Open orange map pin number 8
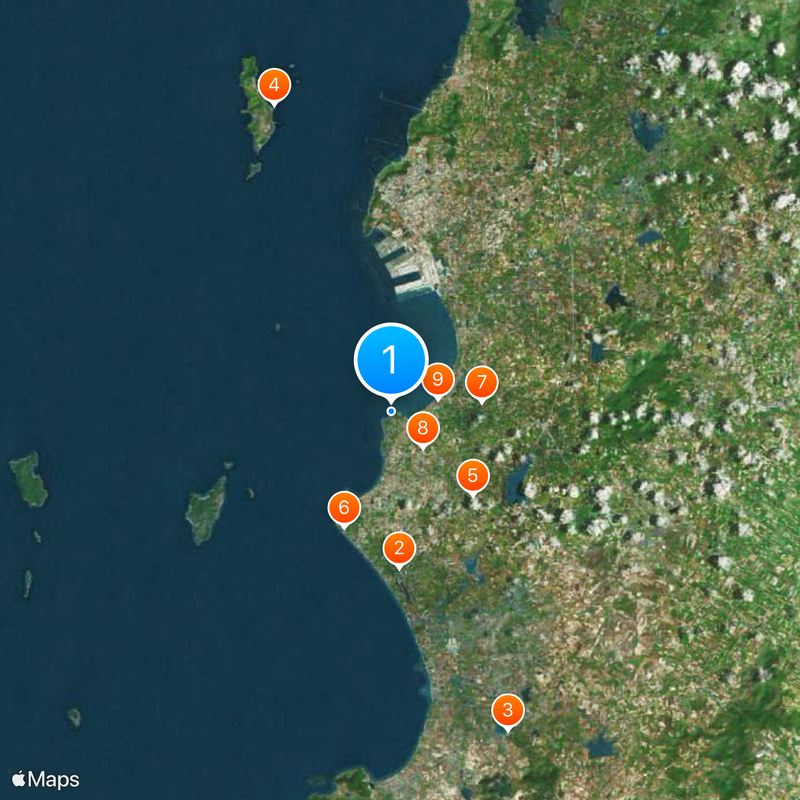This screenshot has height=800, width=800. click(x=423, y=428)
